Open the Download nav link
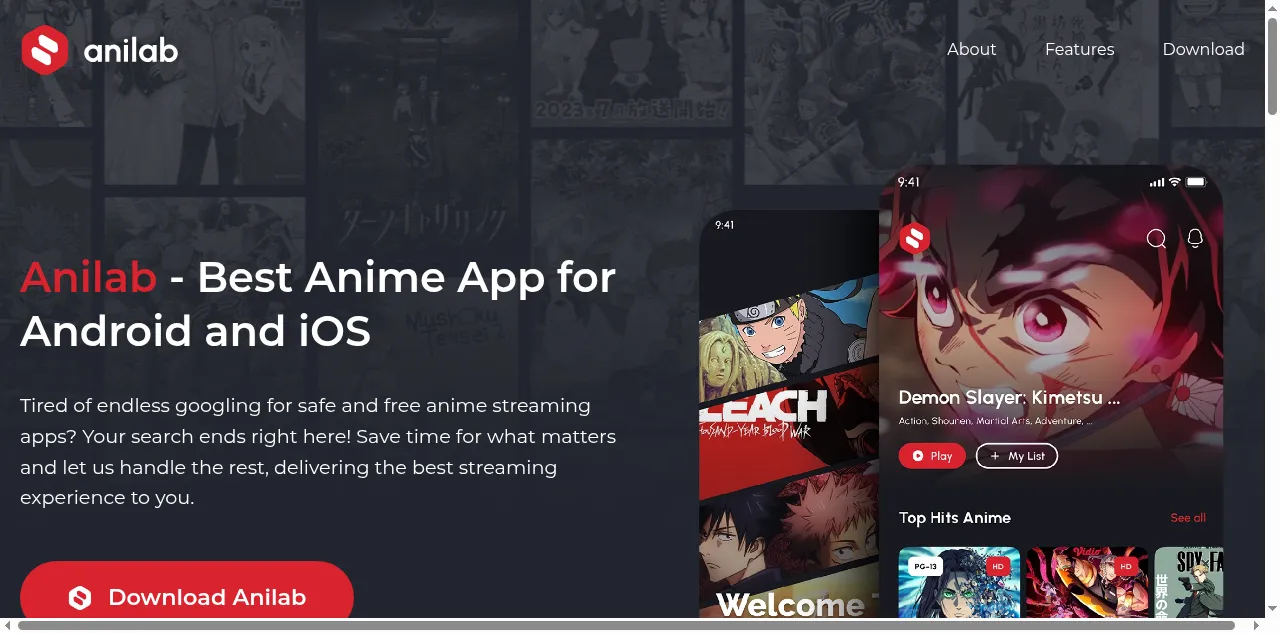Viewport: 1280px width, 633px height. (1203, 49)
